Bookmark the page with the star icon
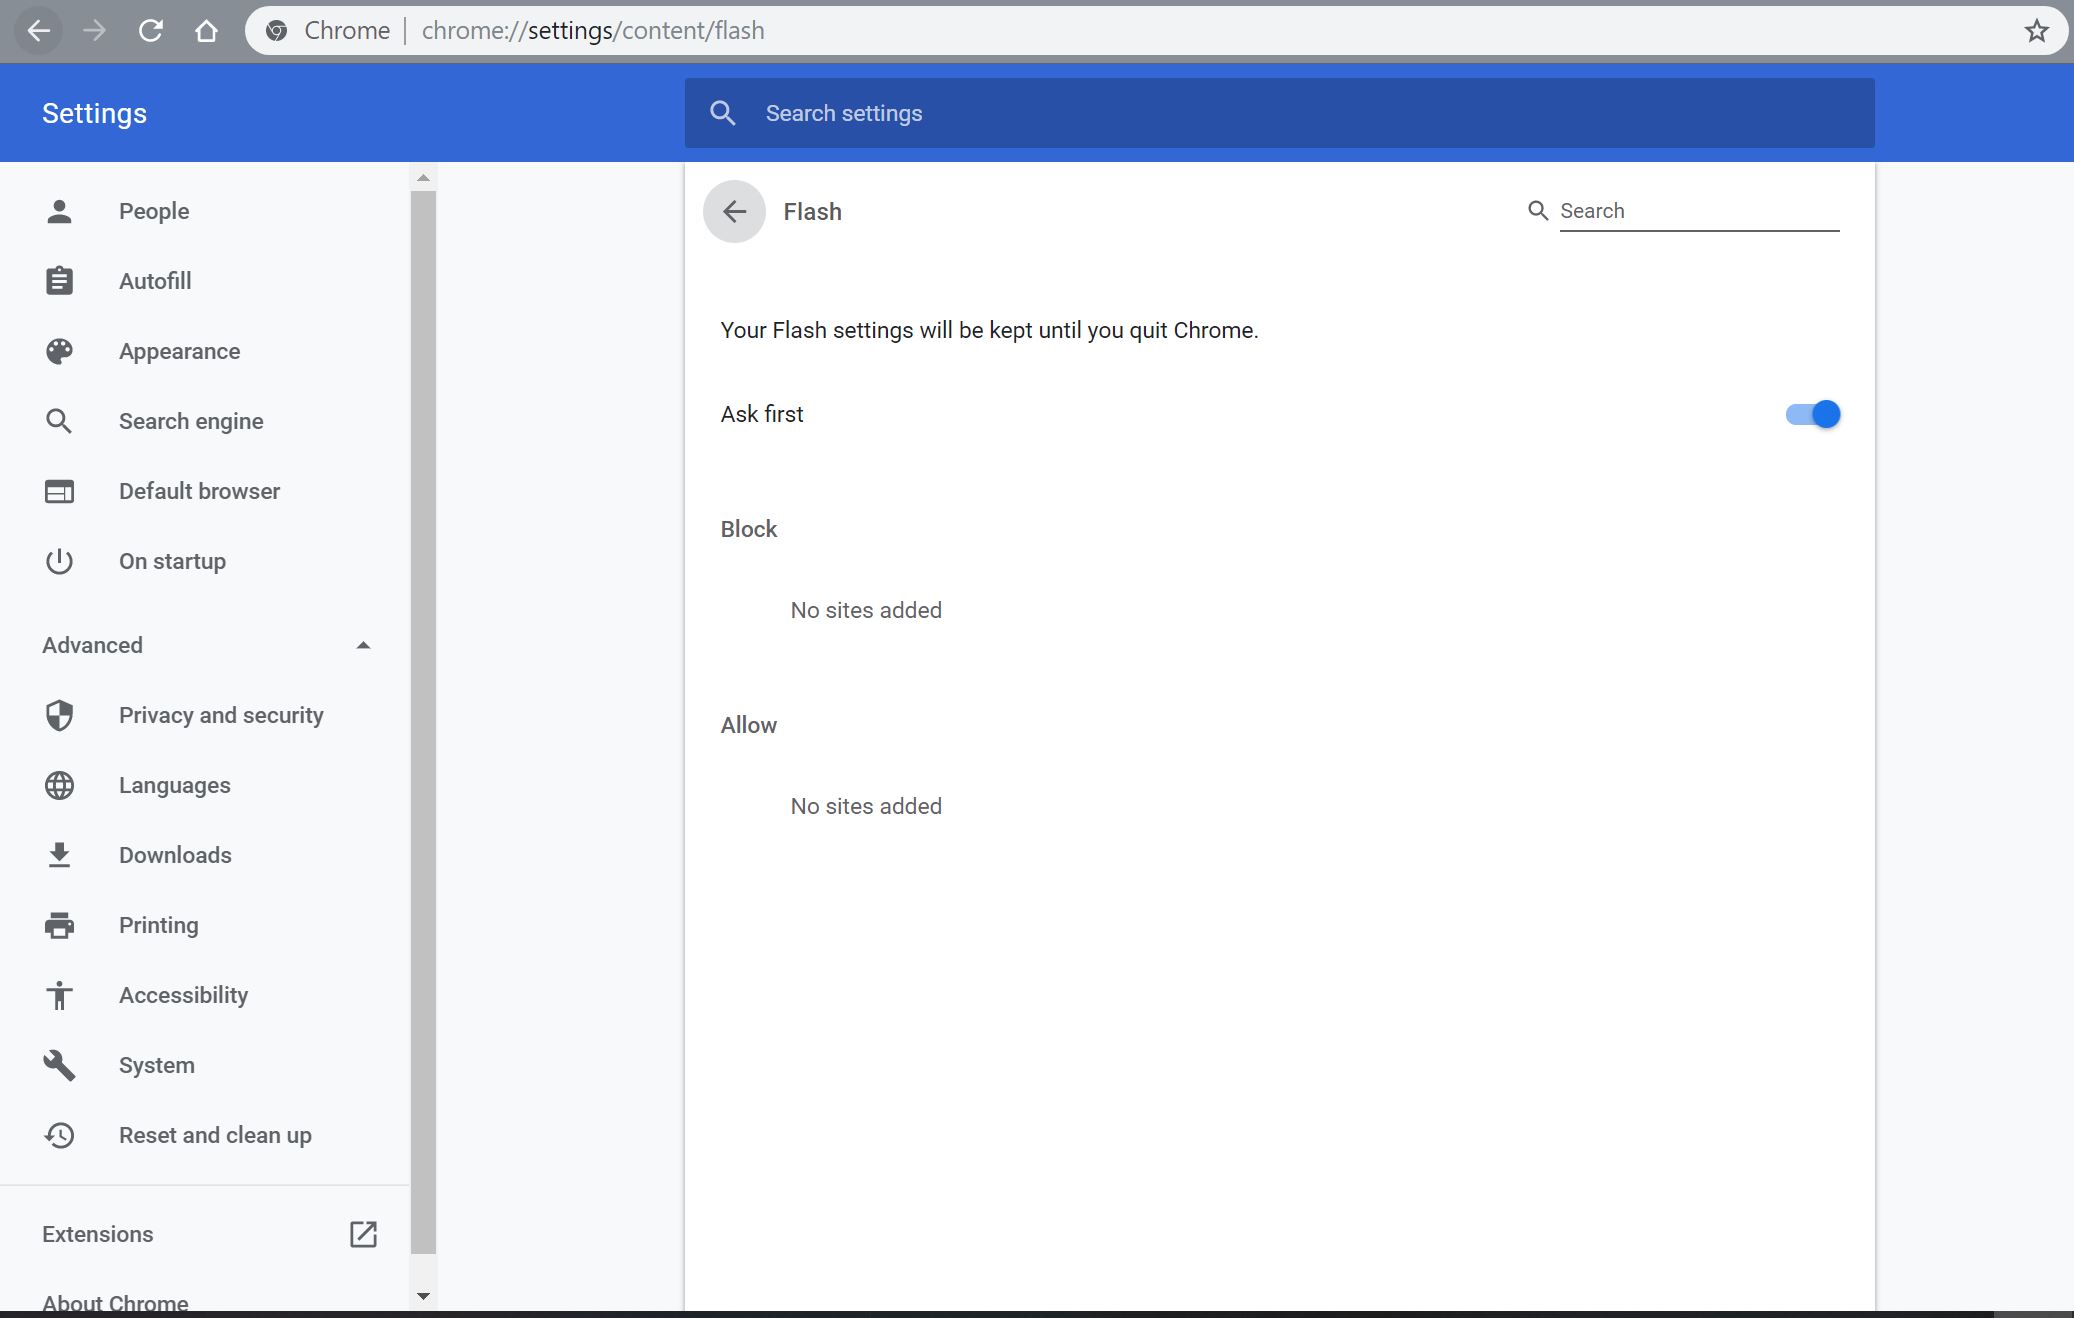 click(2035, 30)
